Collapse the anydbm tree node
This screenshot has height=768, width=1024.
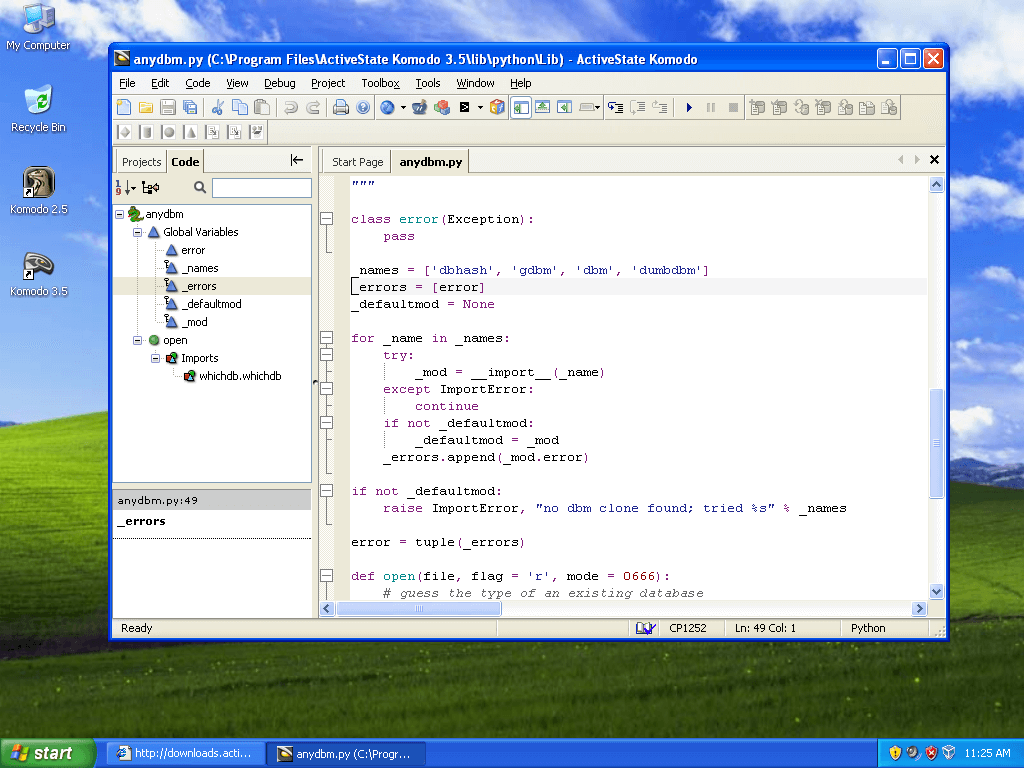[120, 214]
